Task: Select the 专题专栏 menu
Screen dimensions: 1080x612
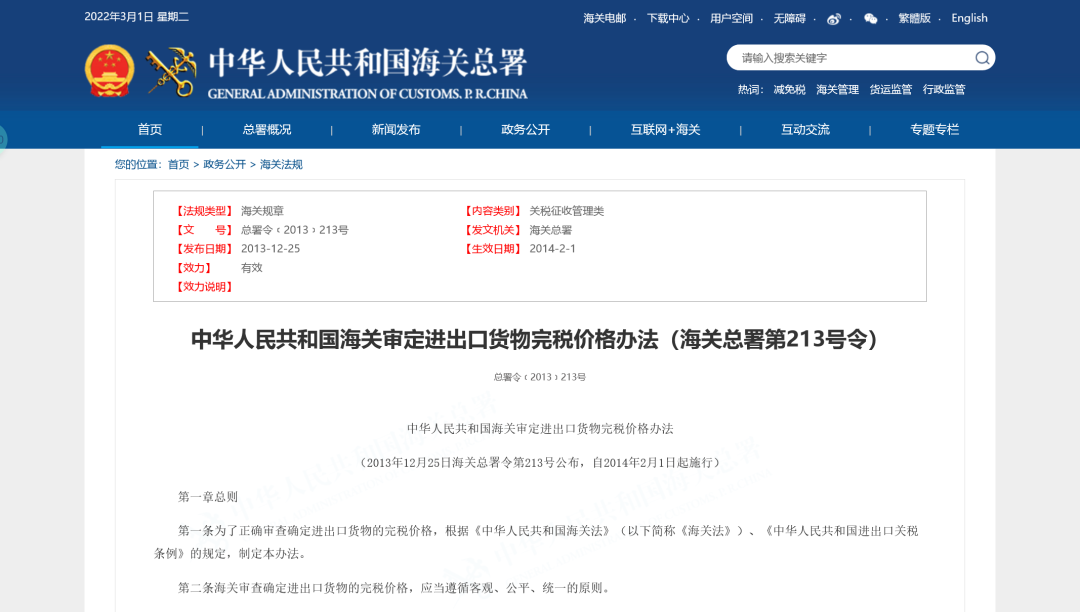Action: [x=934, y=129]
